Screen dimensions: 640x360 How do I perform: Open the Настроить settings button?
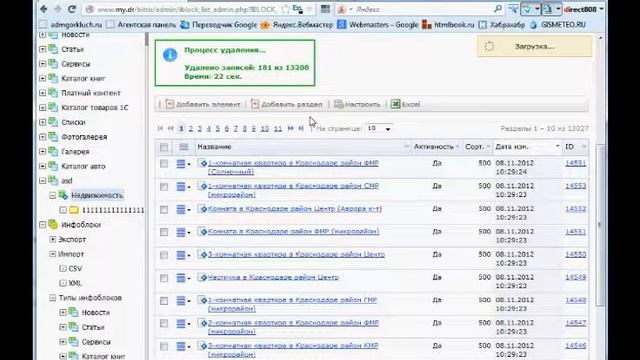(x=357, y=104)
